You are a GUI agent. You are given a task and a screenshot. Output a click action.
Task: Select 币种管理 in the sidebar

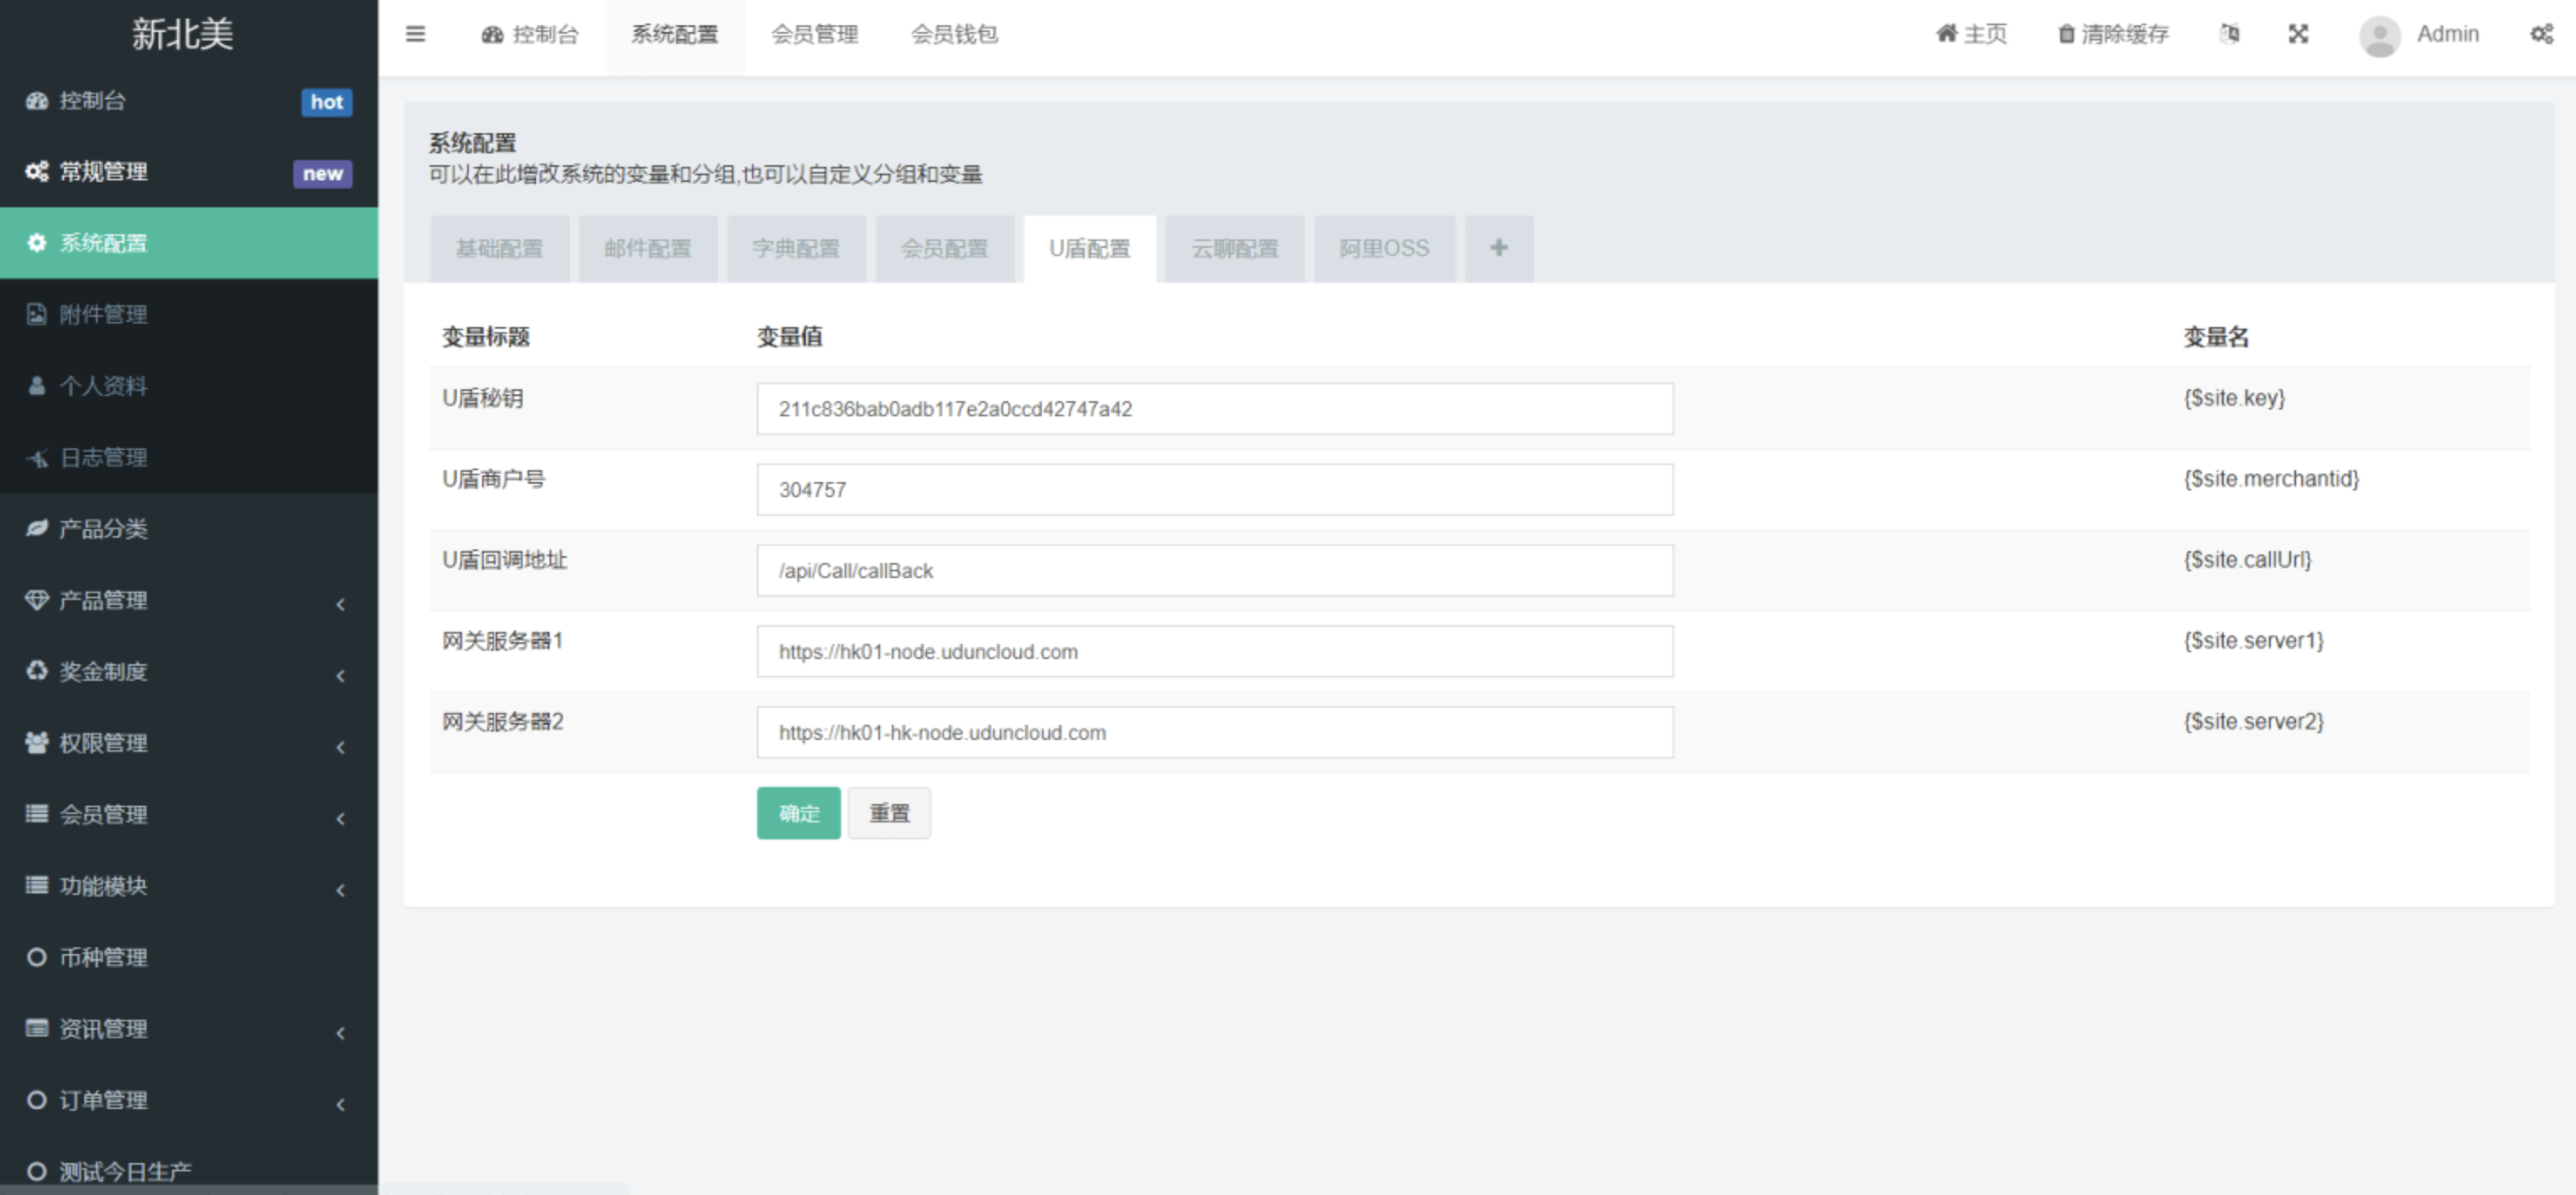(107, 957)
